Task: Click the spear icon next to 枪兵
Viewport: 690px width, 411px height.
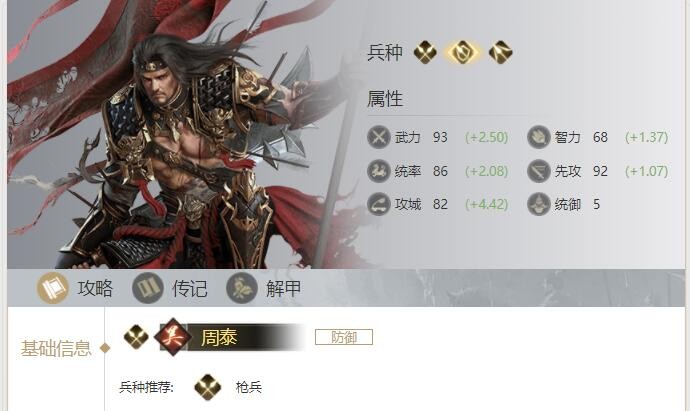Action: click(207, 387)
